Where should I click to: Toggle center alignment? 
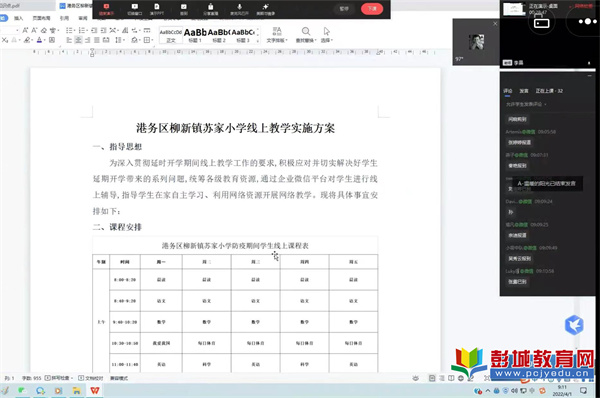(x=78, y=40)
